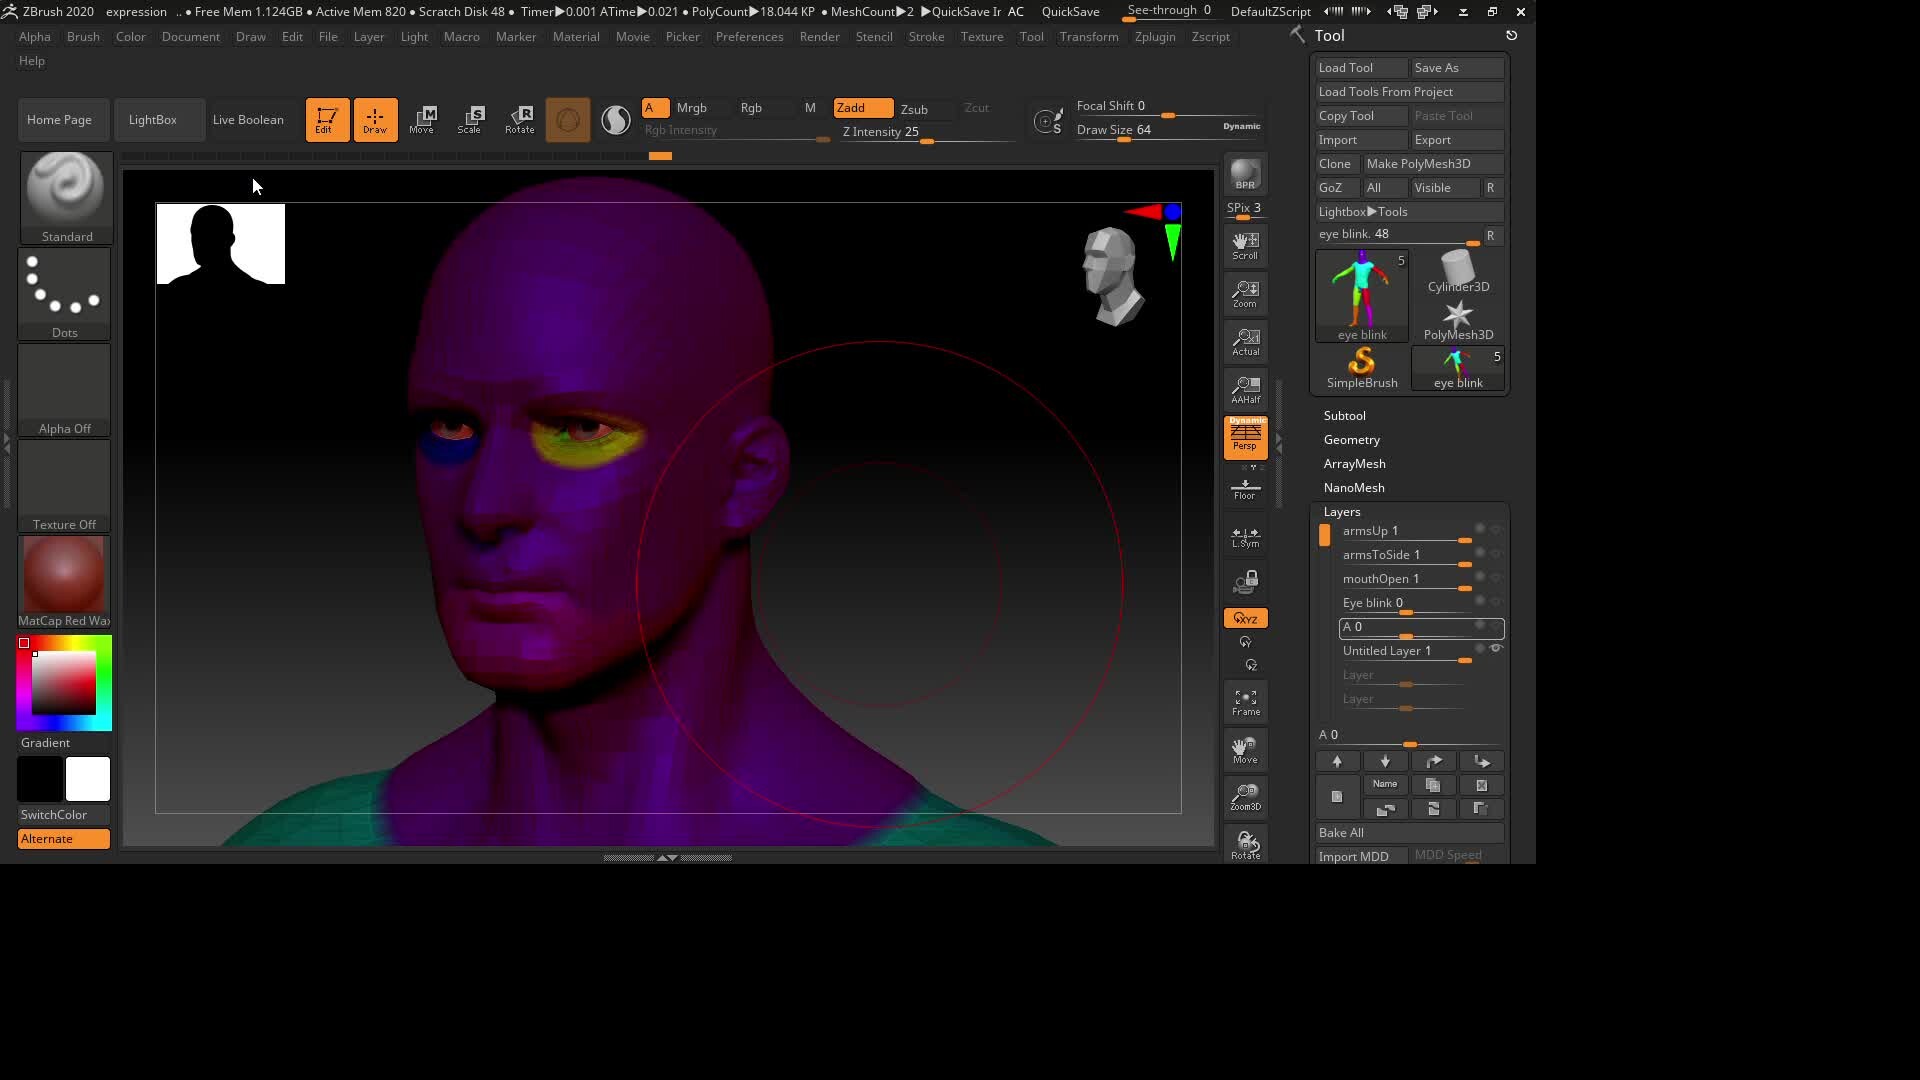This screenshot has height=1080, width=1920.
Task: Toggle Perspective distortion on the right shelf
Action: tap(1245, 437)
